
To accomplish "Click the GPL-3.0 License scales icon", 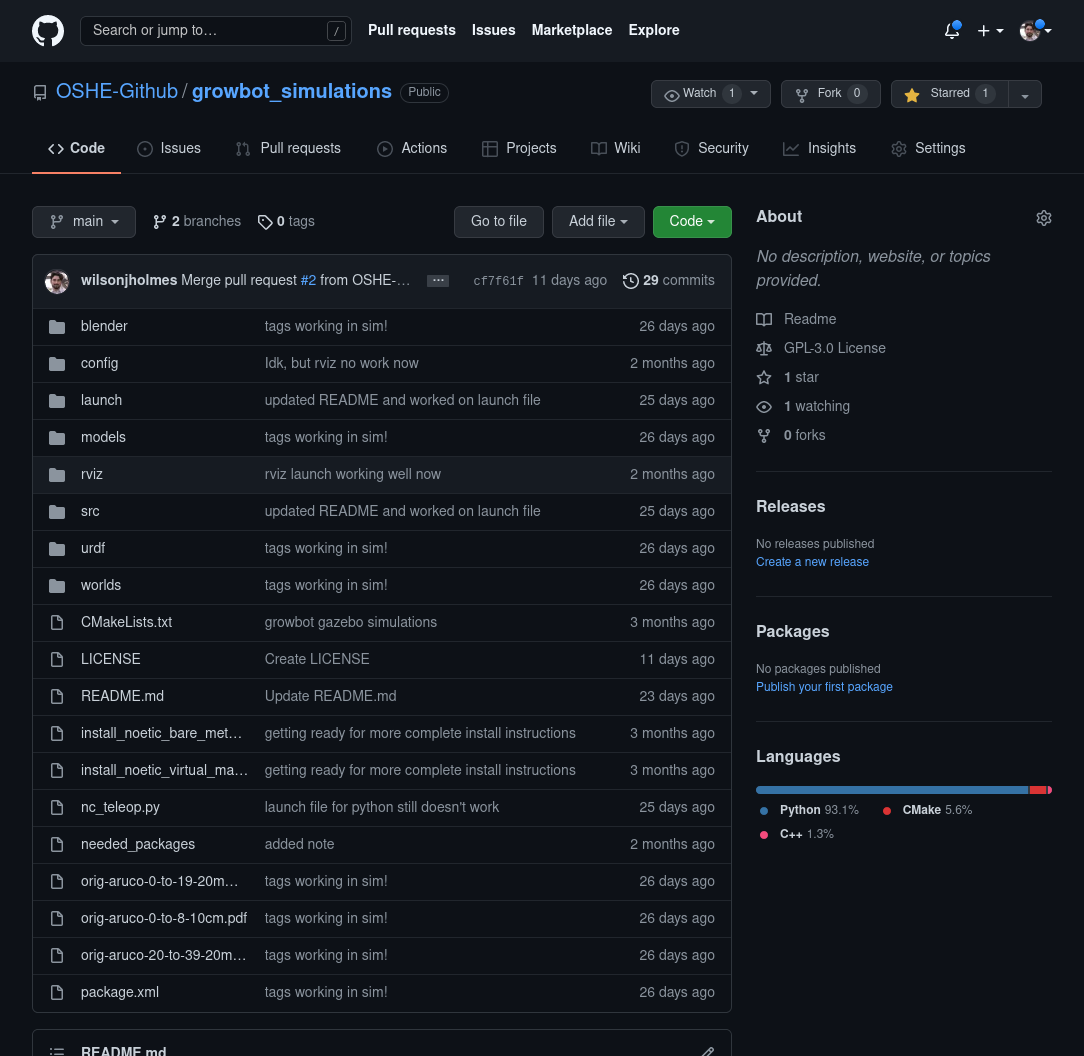I will 763,349.
